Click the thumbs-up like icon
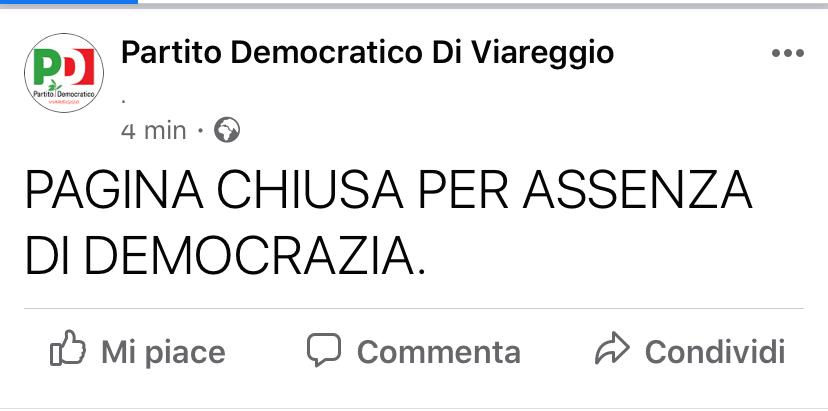This screenshot has width=828, height=411. (68, 348)
